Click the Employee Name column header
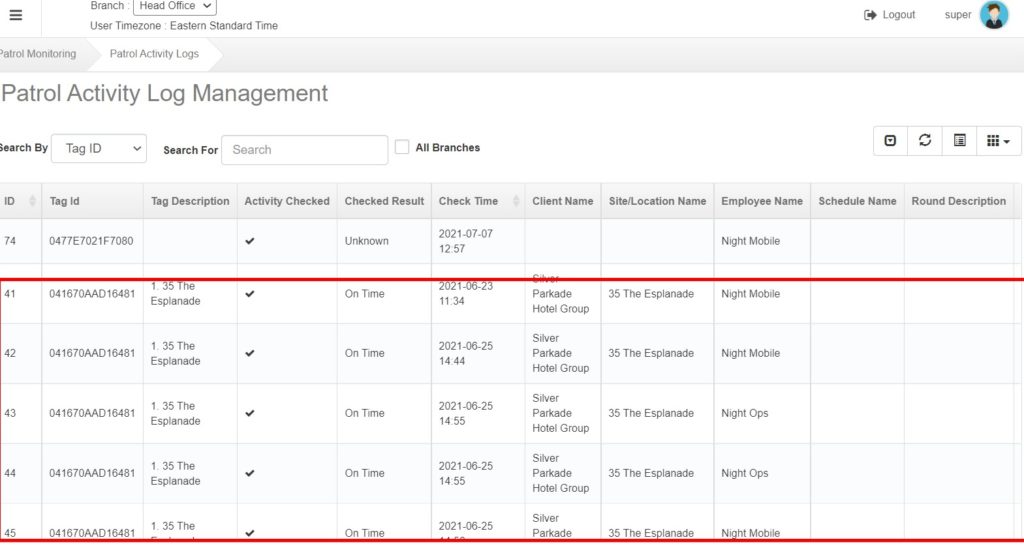Viewport: 1024px width, 559px height. (761, 201)
